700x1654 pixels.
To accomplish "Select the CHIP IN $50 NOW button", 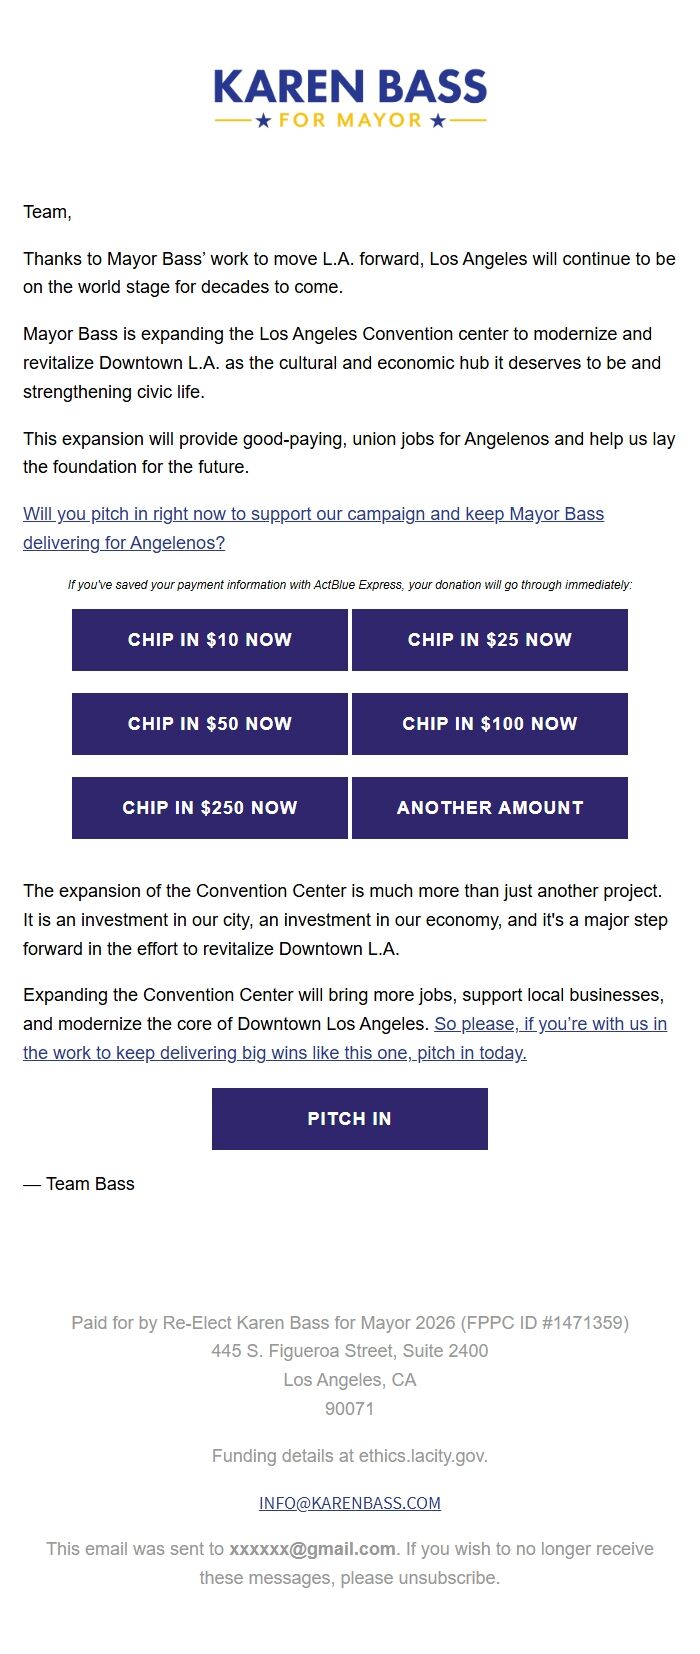I will [210, 724].
